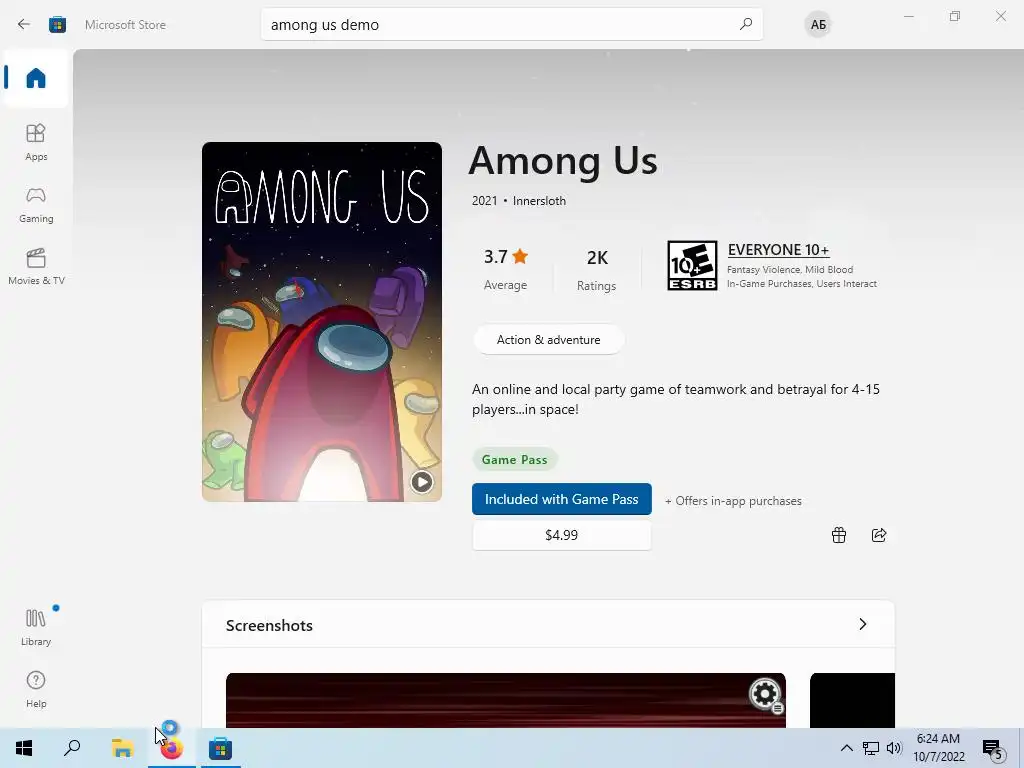The height and width of the screenshot is (768, 1024).
Task: Click the Microsoft Store logo icon
Action: click(57, 25)
